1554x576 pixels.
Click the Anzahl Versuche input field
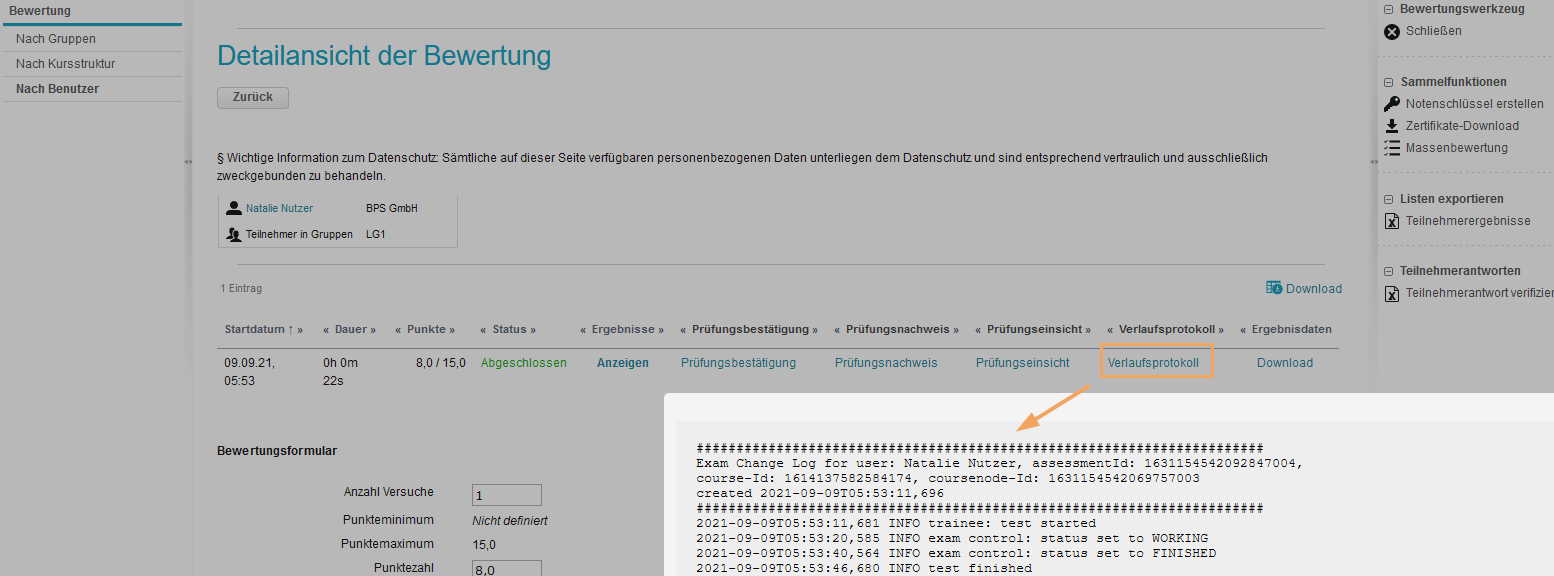[x=506, y=494]
